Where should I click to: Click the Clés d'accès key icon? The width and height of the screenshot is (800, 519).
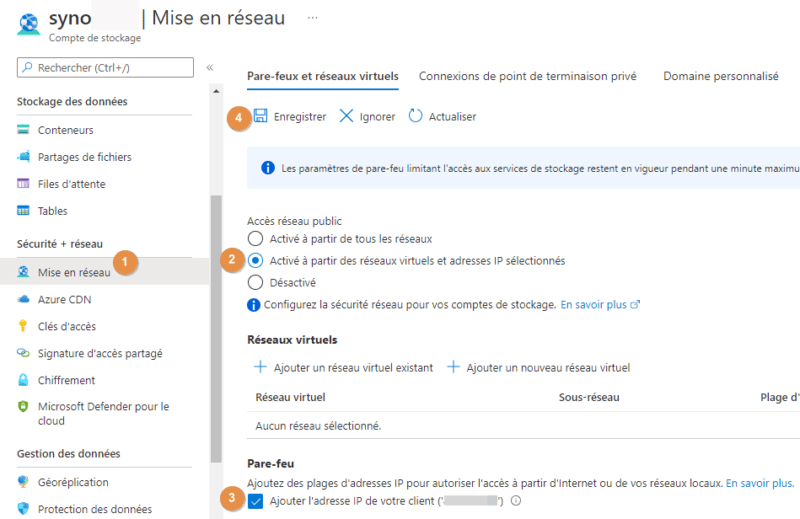coord(22,326)
